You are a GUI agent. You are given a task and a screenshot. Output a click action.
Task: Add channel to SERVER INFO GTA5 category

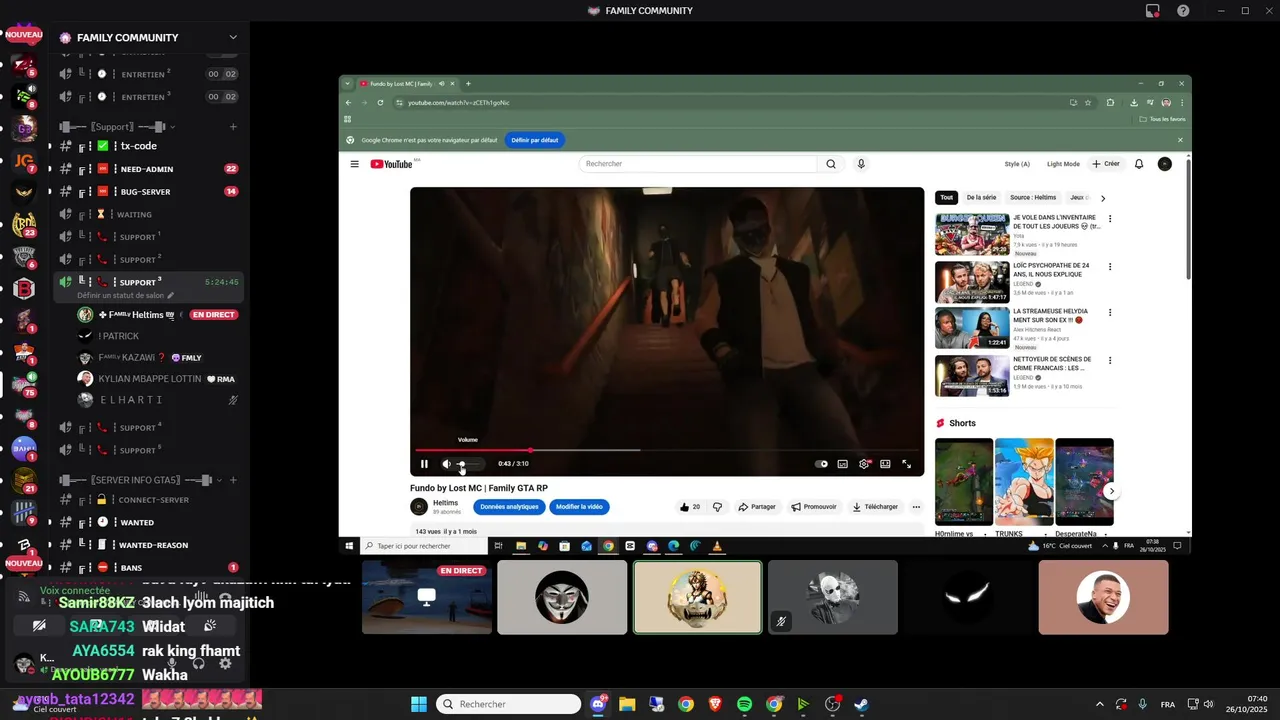point(233,480)
